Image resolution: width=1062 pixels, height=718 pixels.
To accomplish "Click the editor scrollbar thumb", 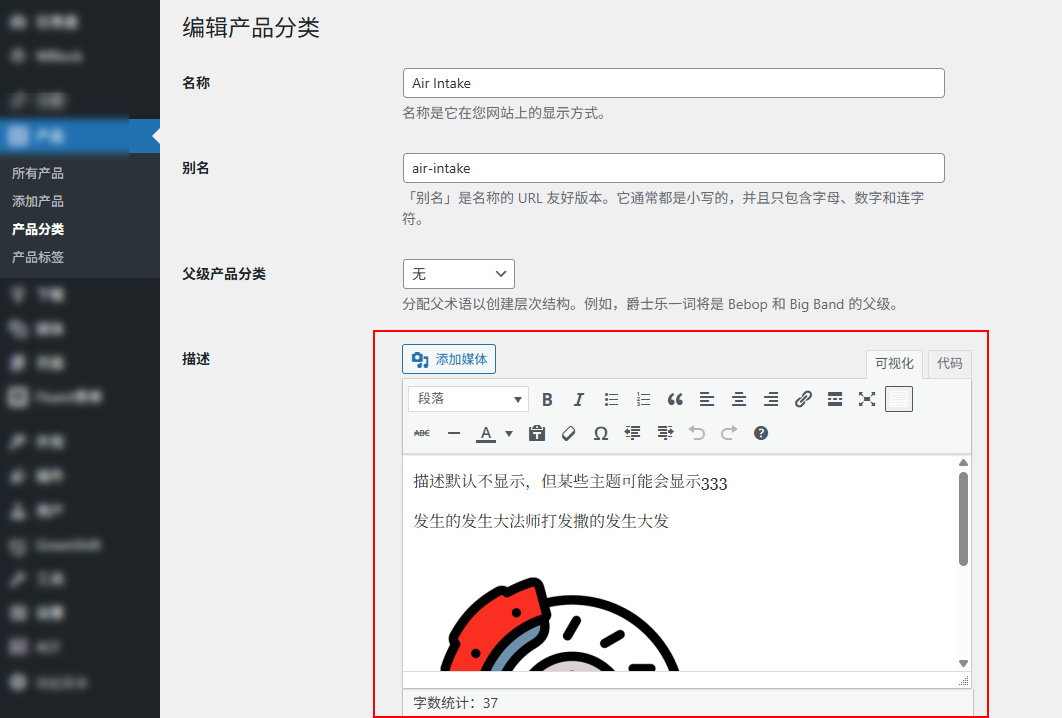I will (963, 519).
